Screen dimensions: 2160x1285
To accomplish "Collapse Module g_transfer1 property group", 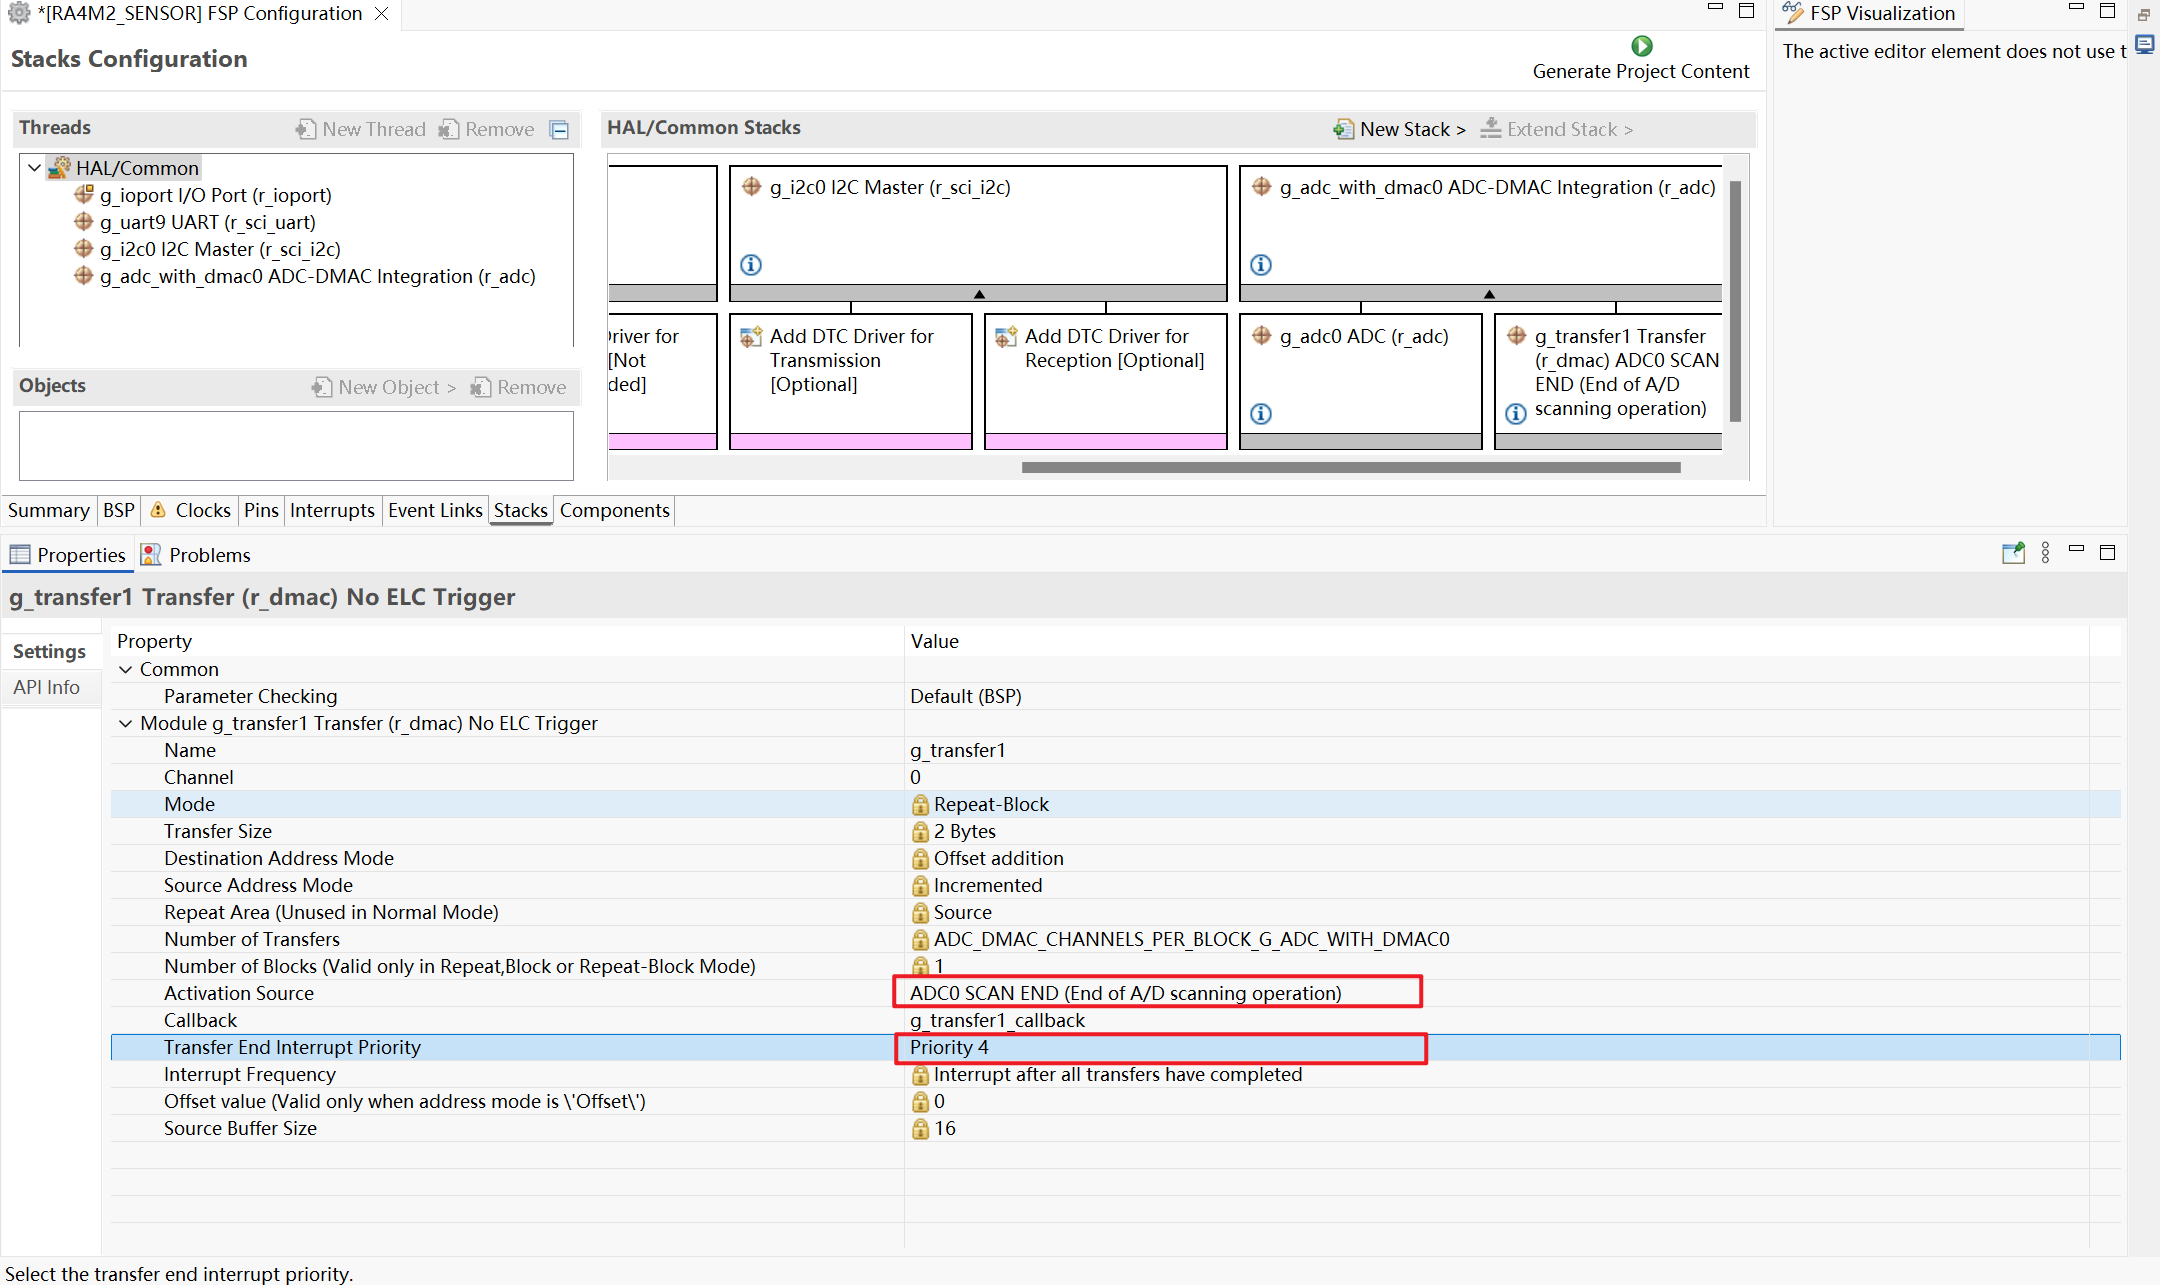I will click(x=126, y=724).
